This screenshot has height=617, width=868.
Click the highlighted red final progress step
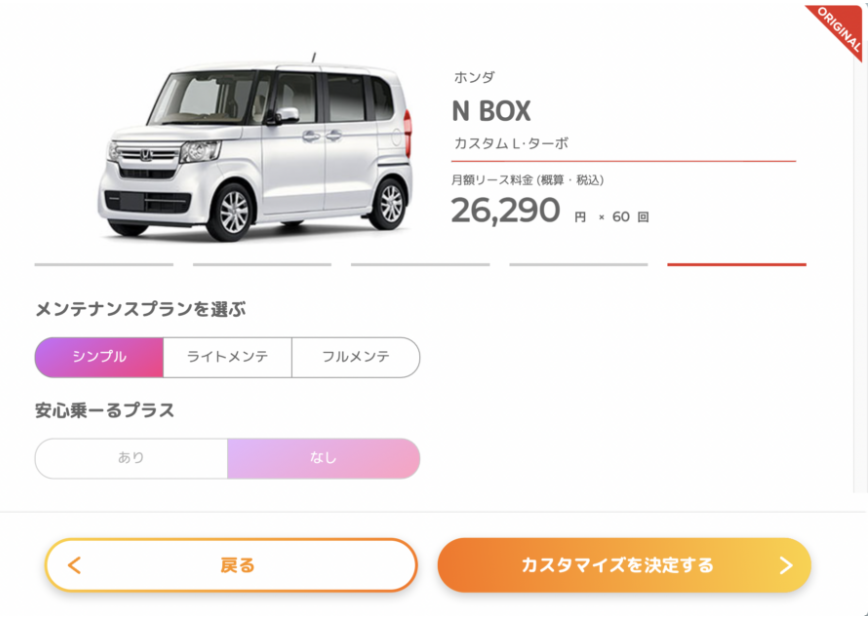coord(737,265)
